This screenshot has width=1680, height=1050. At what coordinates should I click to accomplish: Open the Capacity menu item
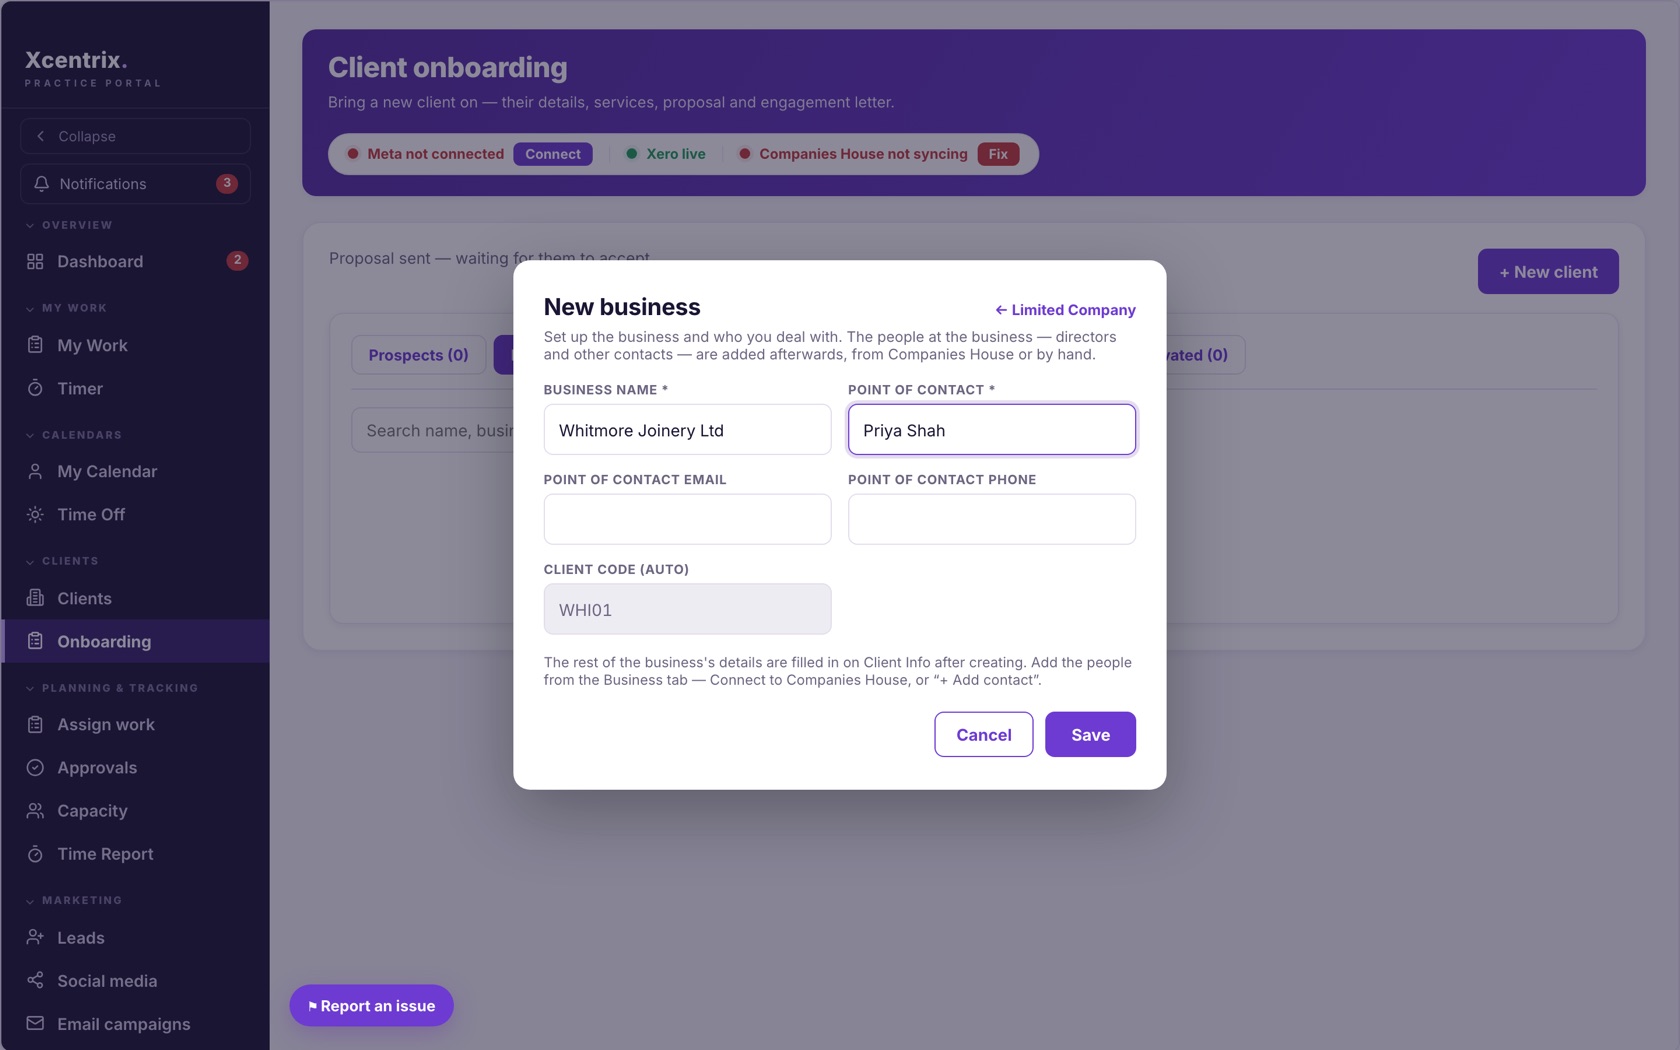pos(135,810)
